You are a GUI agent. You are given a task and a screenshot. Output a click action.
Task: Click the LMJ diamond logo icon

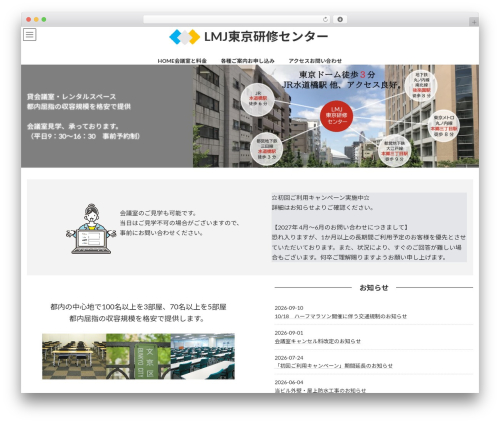(x=185, y=37)
